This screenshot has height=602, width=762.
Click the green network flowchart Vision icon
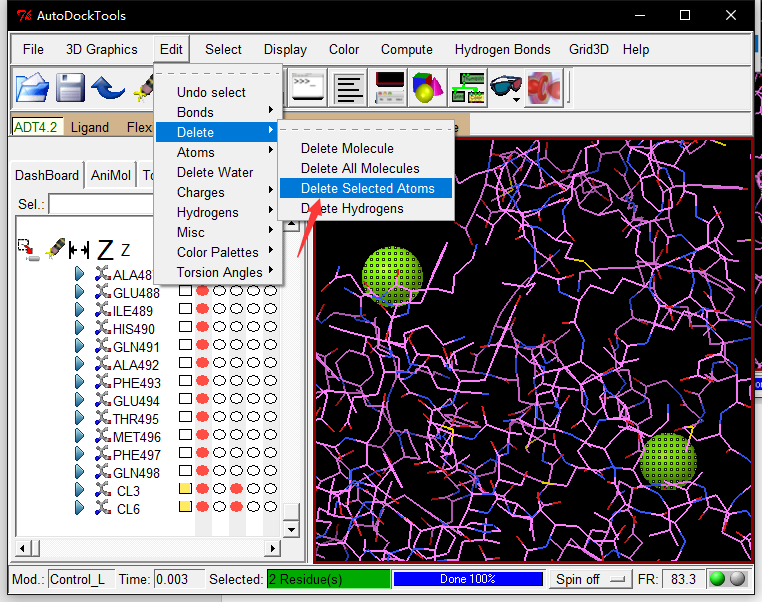(468, 88)
